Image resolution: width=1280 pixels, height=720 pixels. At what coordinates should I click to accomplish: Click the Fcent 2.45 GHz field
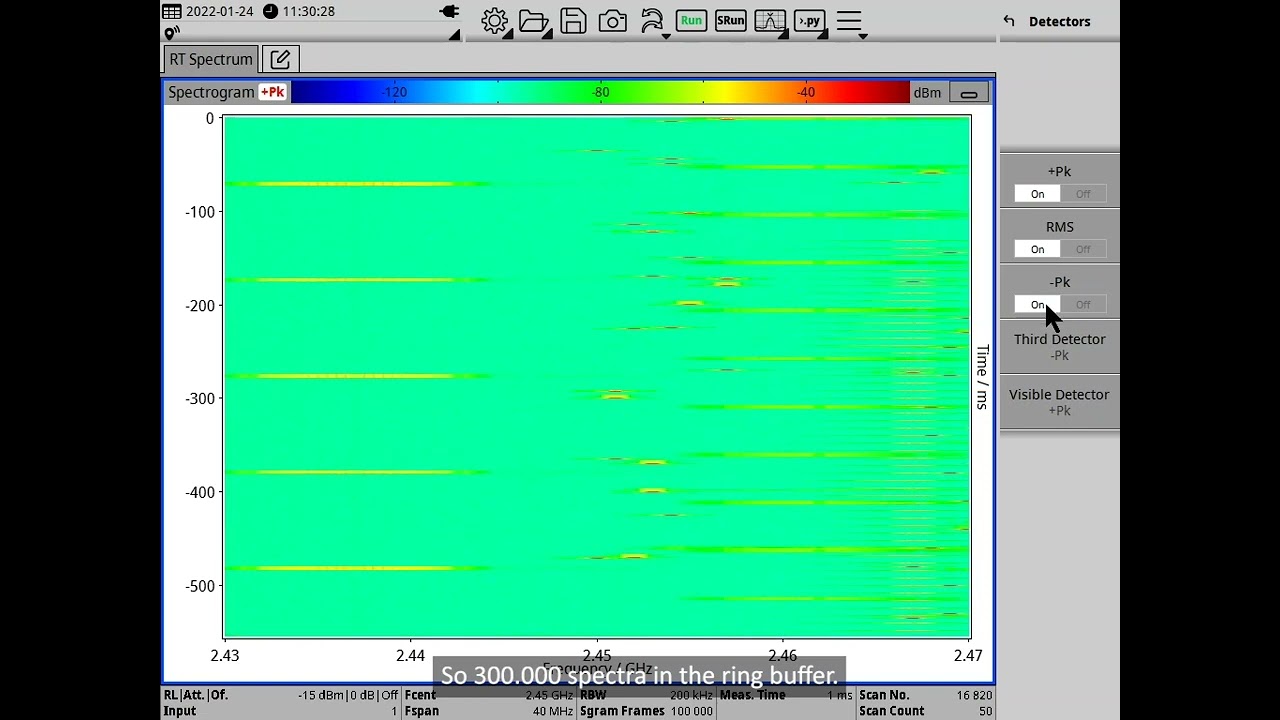tap(489, 695)
